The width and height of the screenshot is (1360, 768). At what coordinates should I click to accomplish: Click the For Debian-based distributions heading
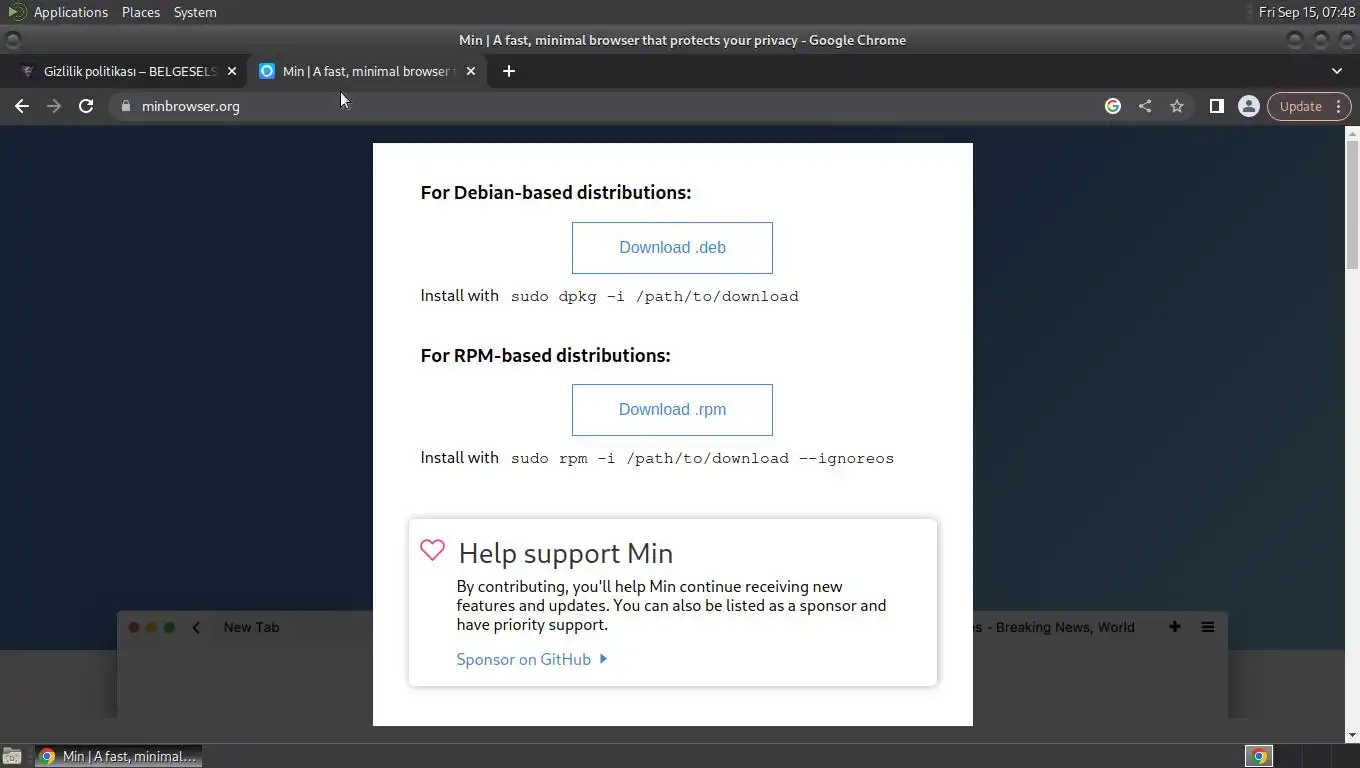coord(556,192)
